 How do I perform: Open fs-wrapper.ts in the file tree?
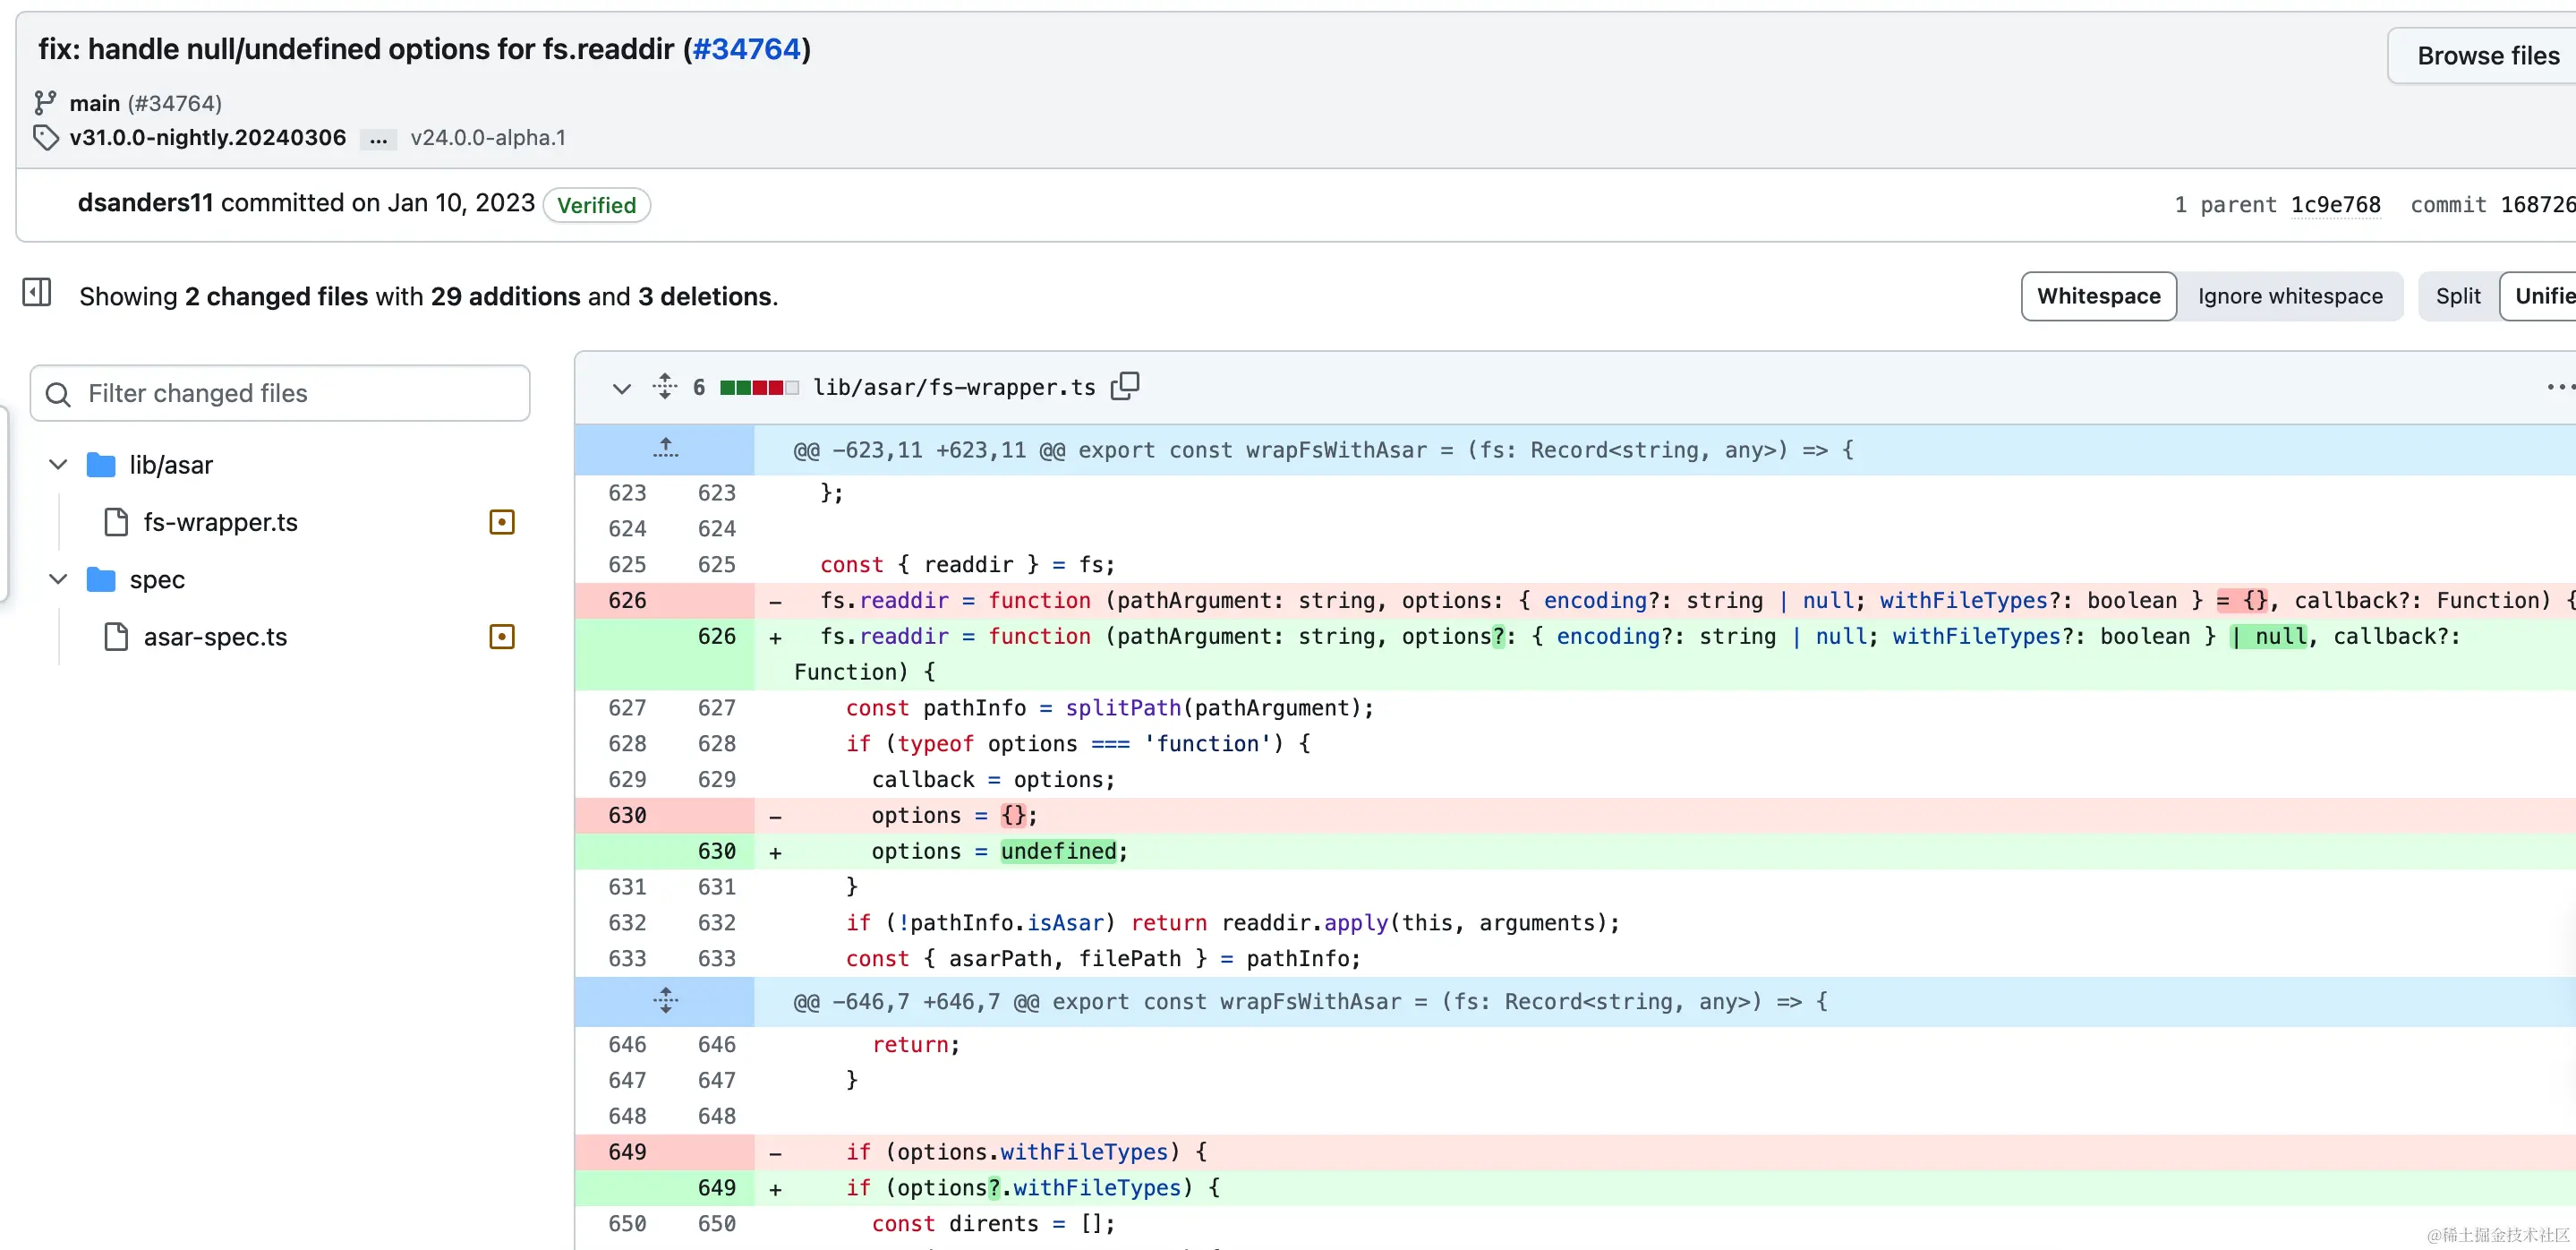221,522
